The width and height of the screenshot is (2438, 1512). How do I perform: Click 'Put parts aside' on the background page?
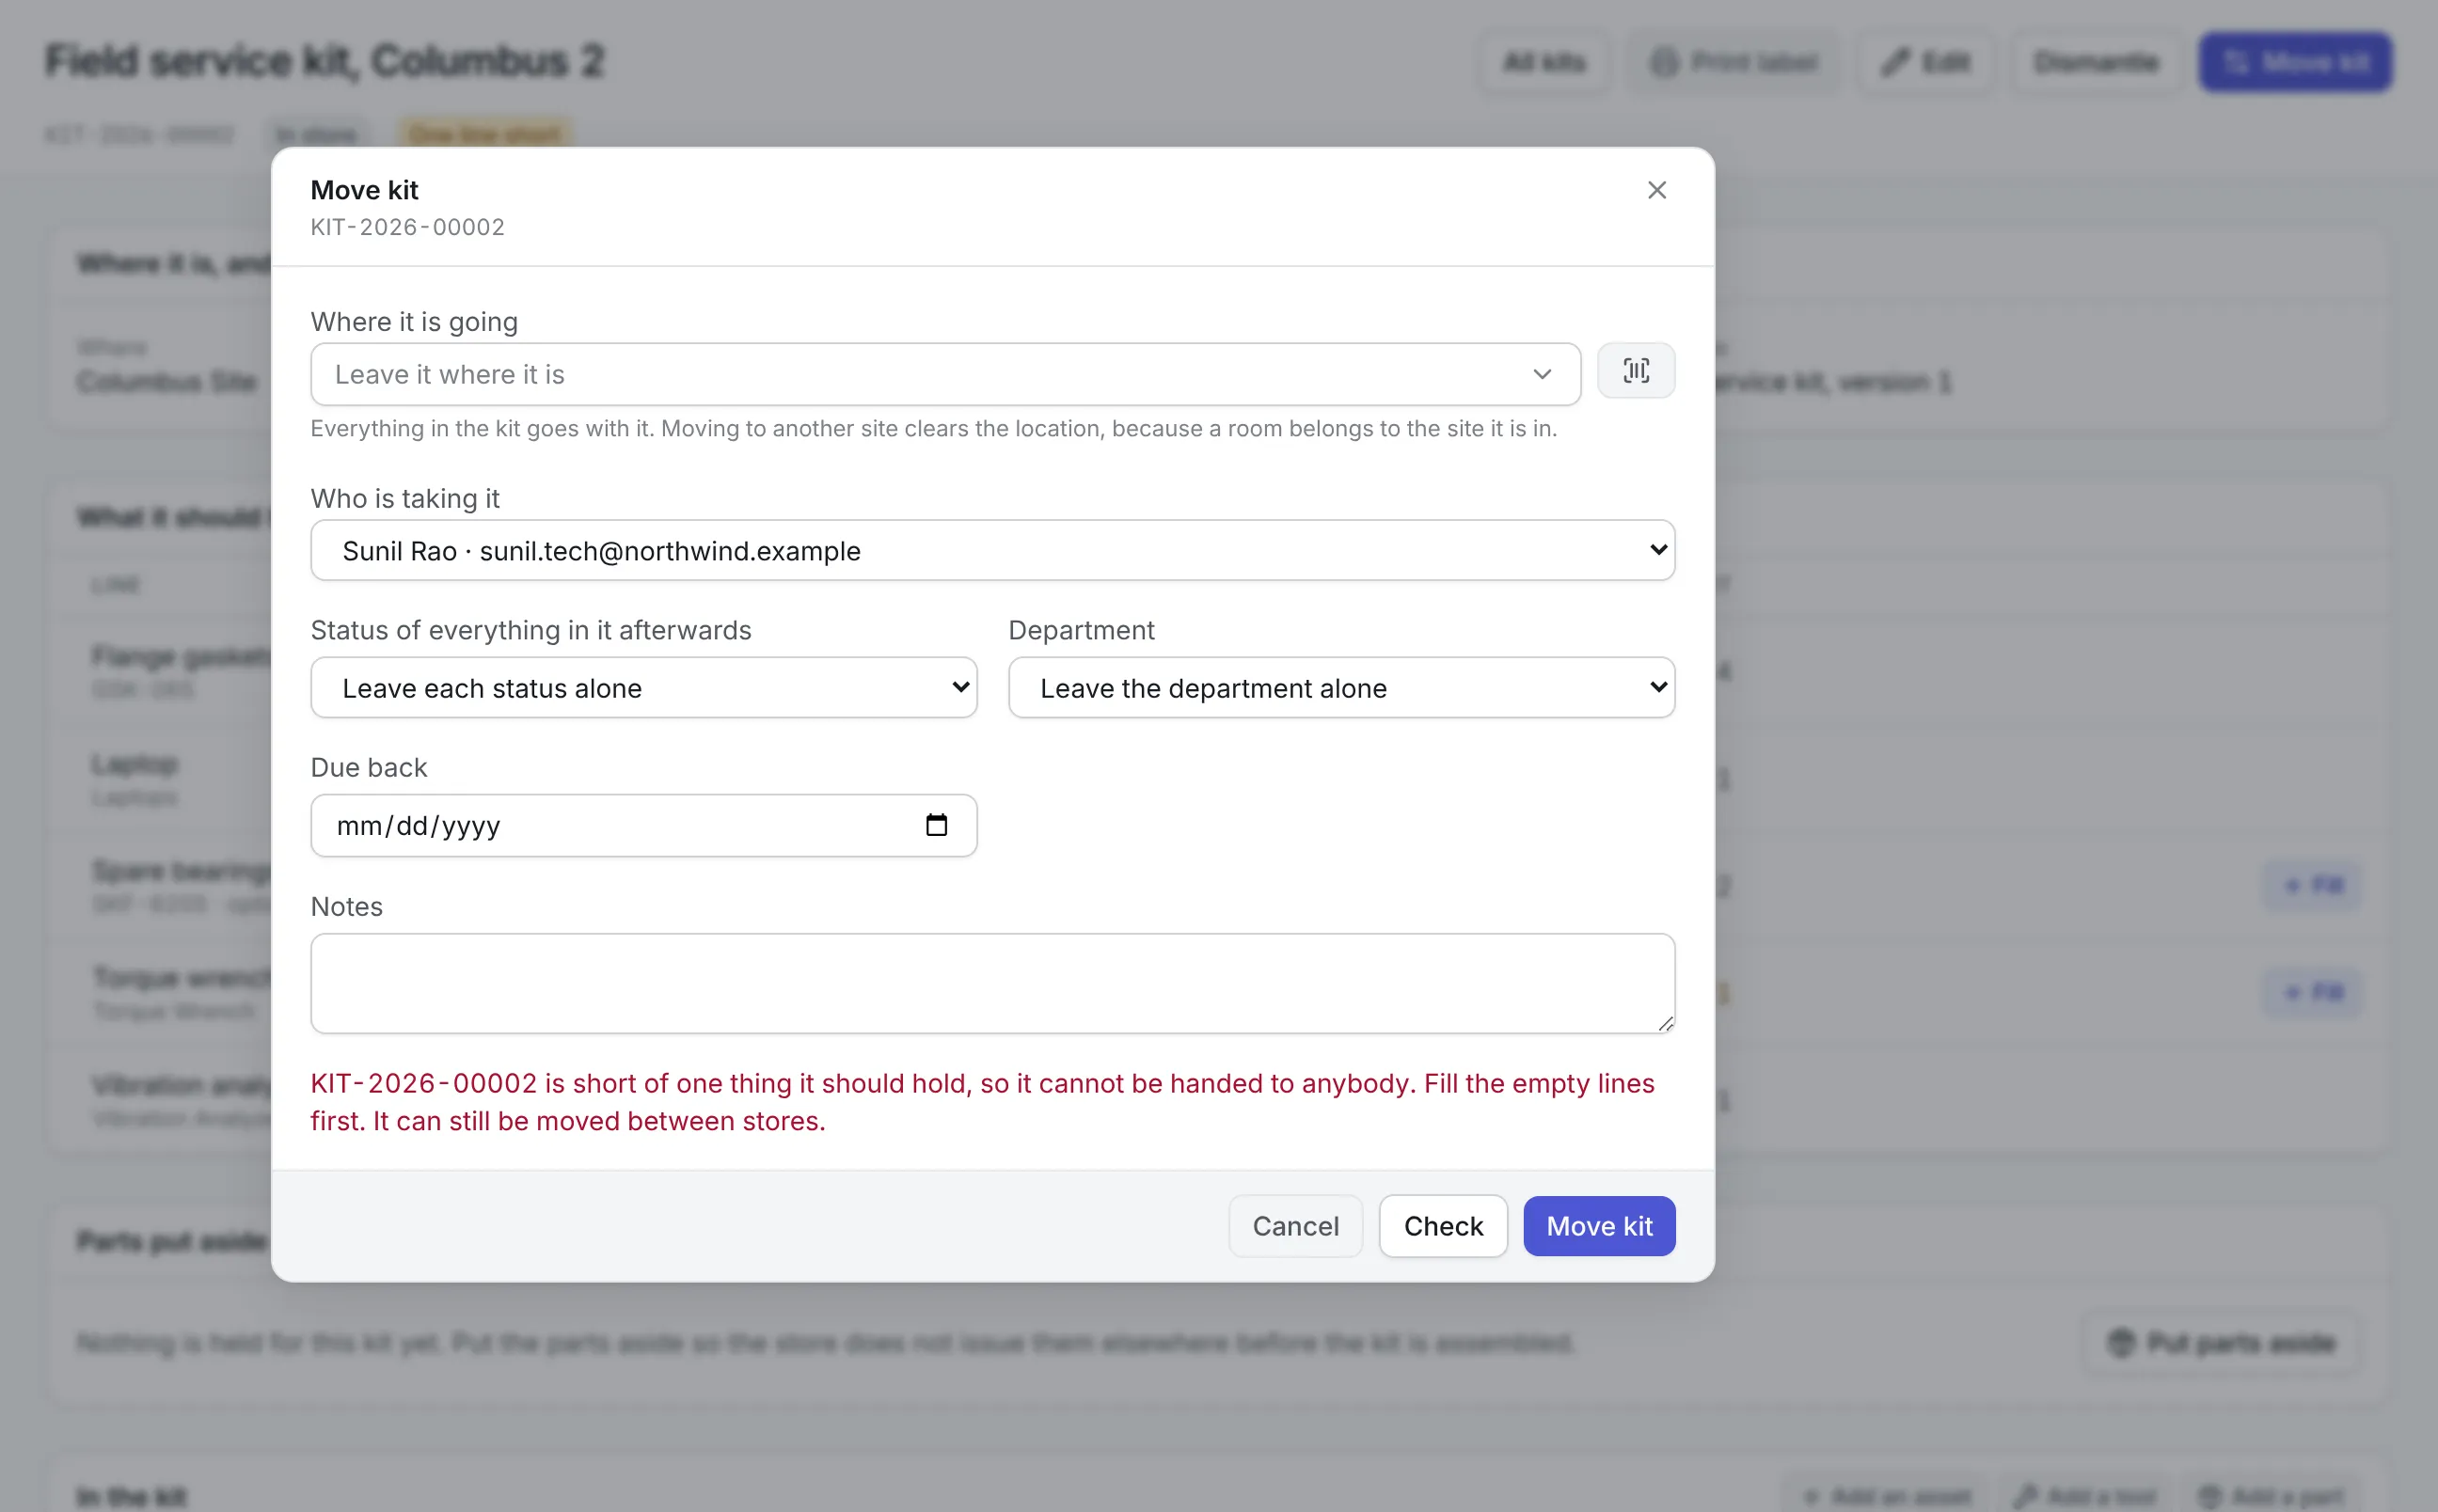pos(2221,1342)
